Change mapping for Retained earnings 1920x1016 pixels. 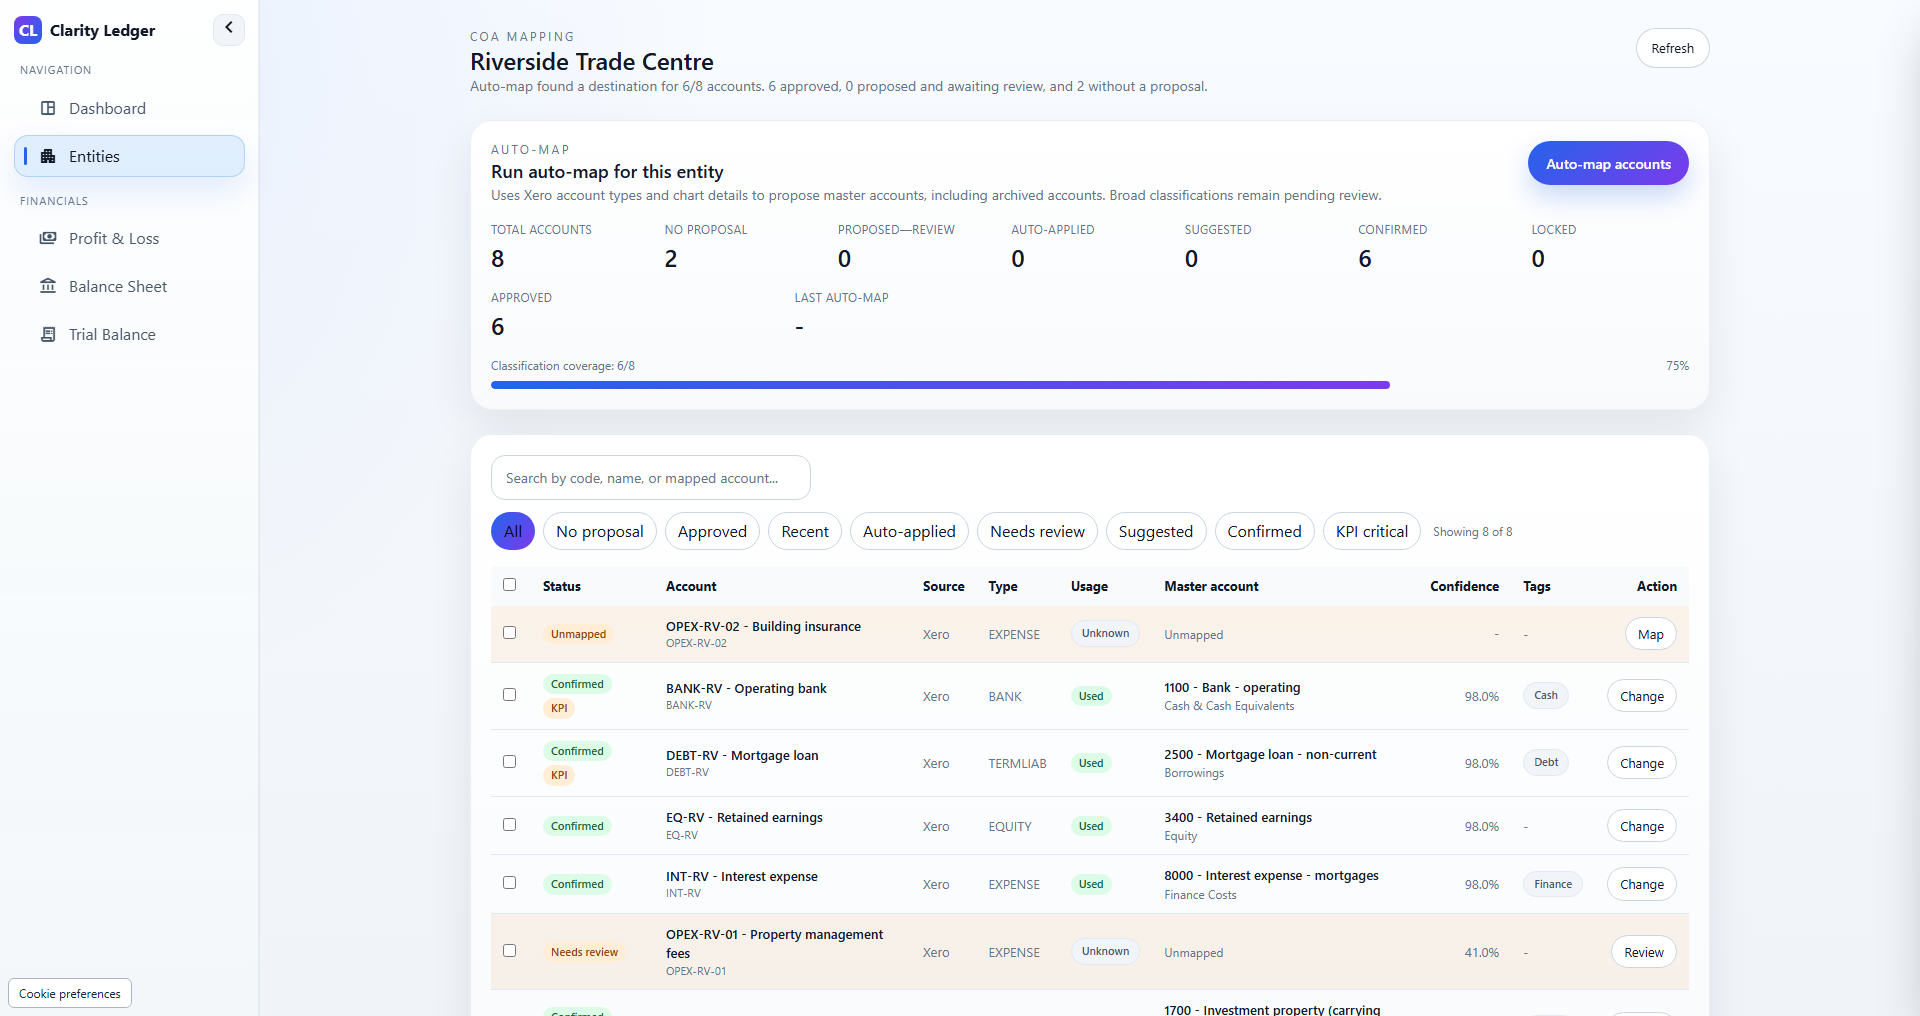click(1642, 826)
